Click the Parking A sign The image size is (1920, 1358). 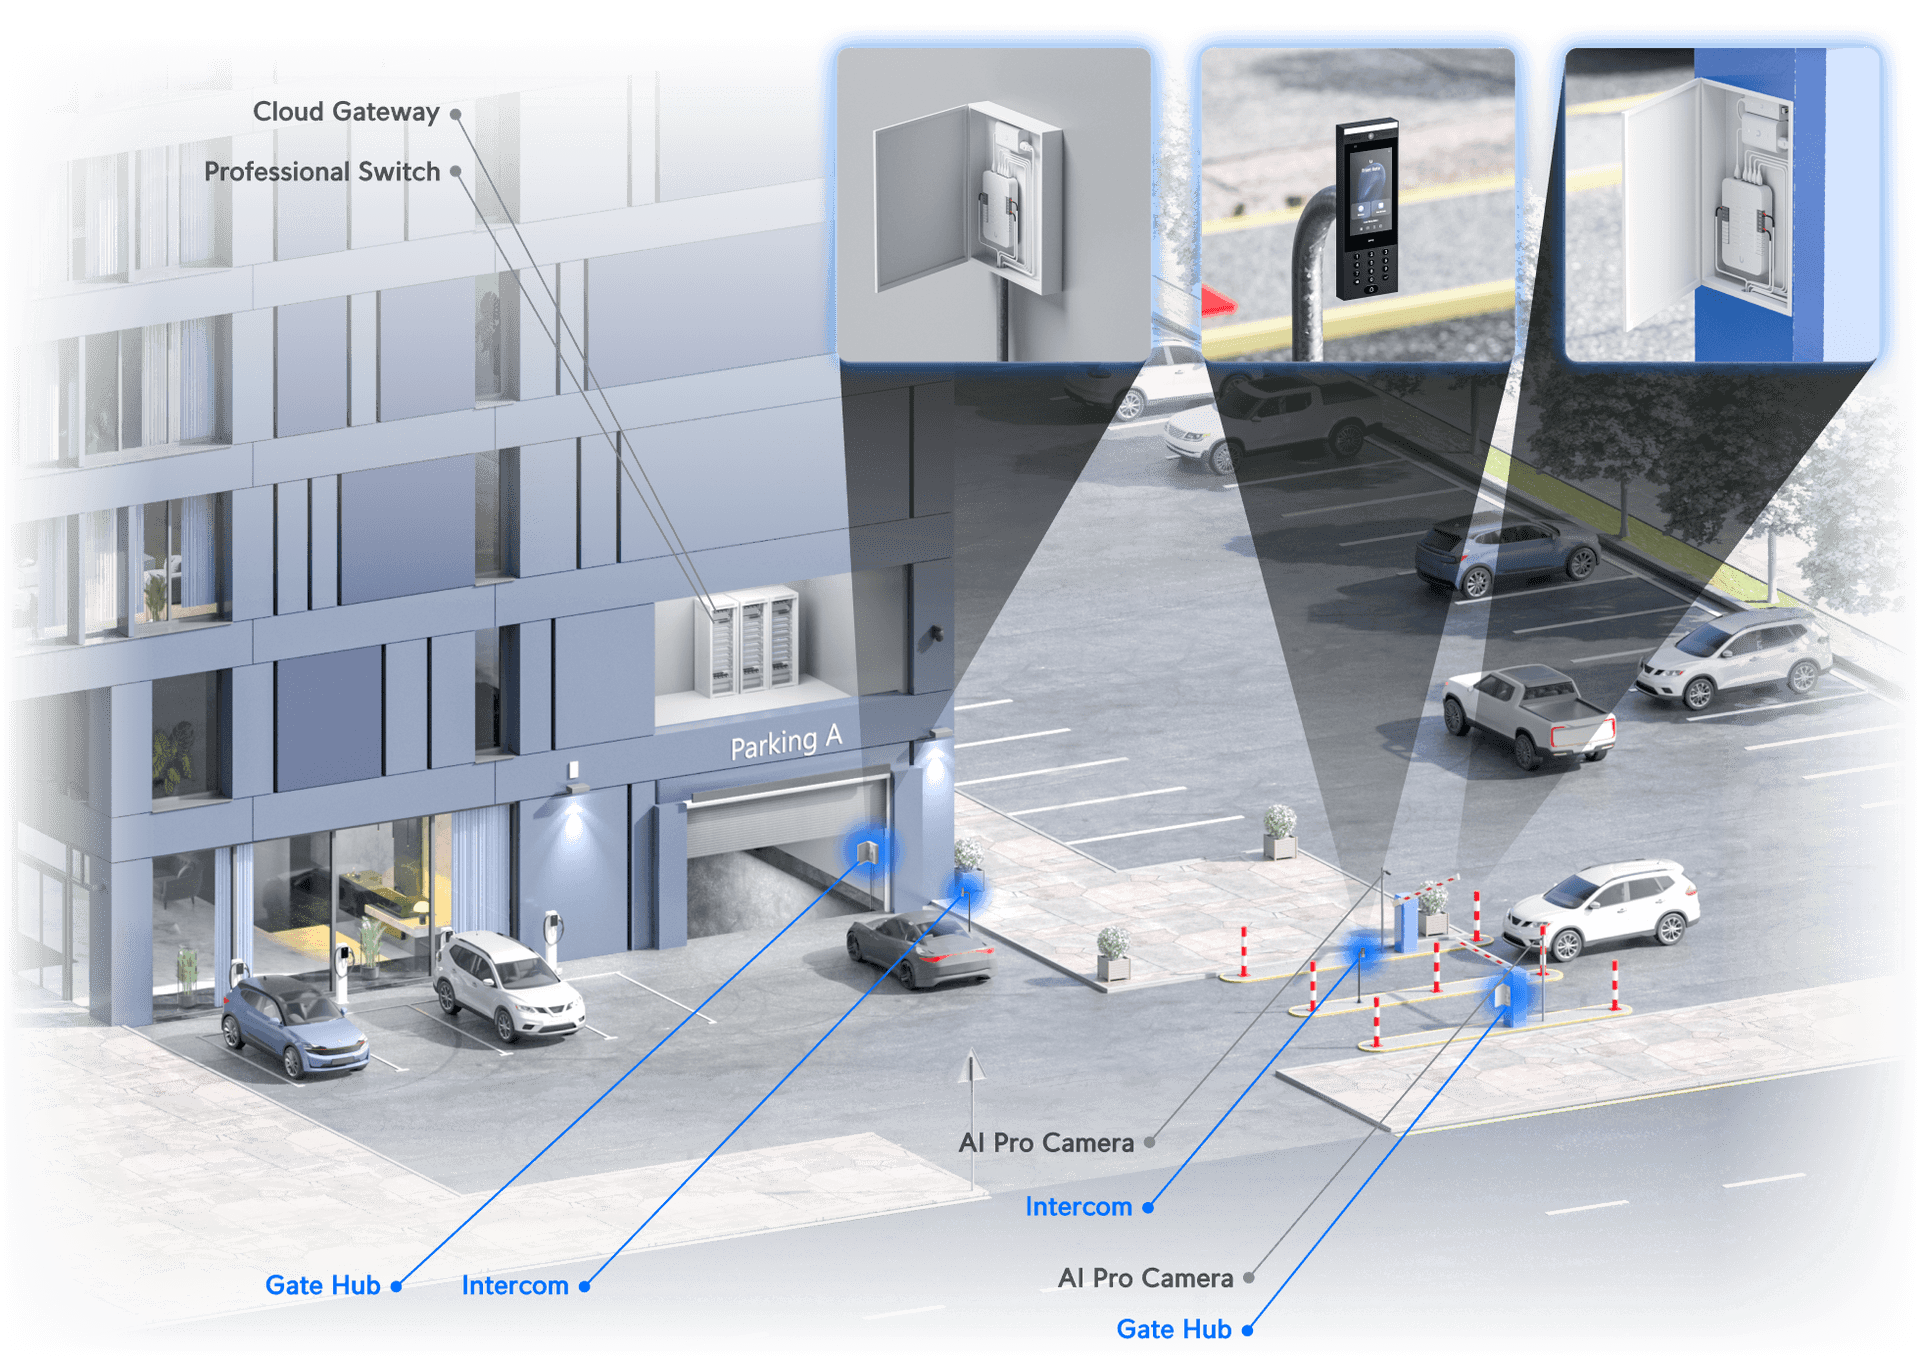pyautogui.click(x=786, y=742)
